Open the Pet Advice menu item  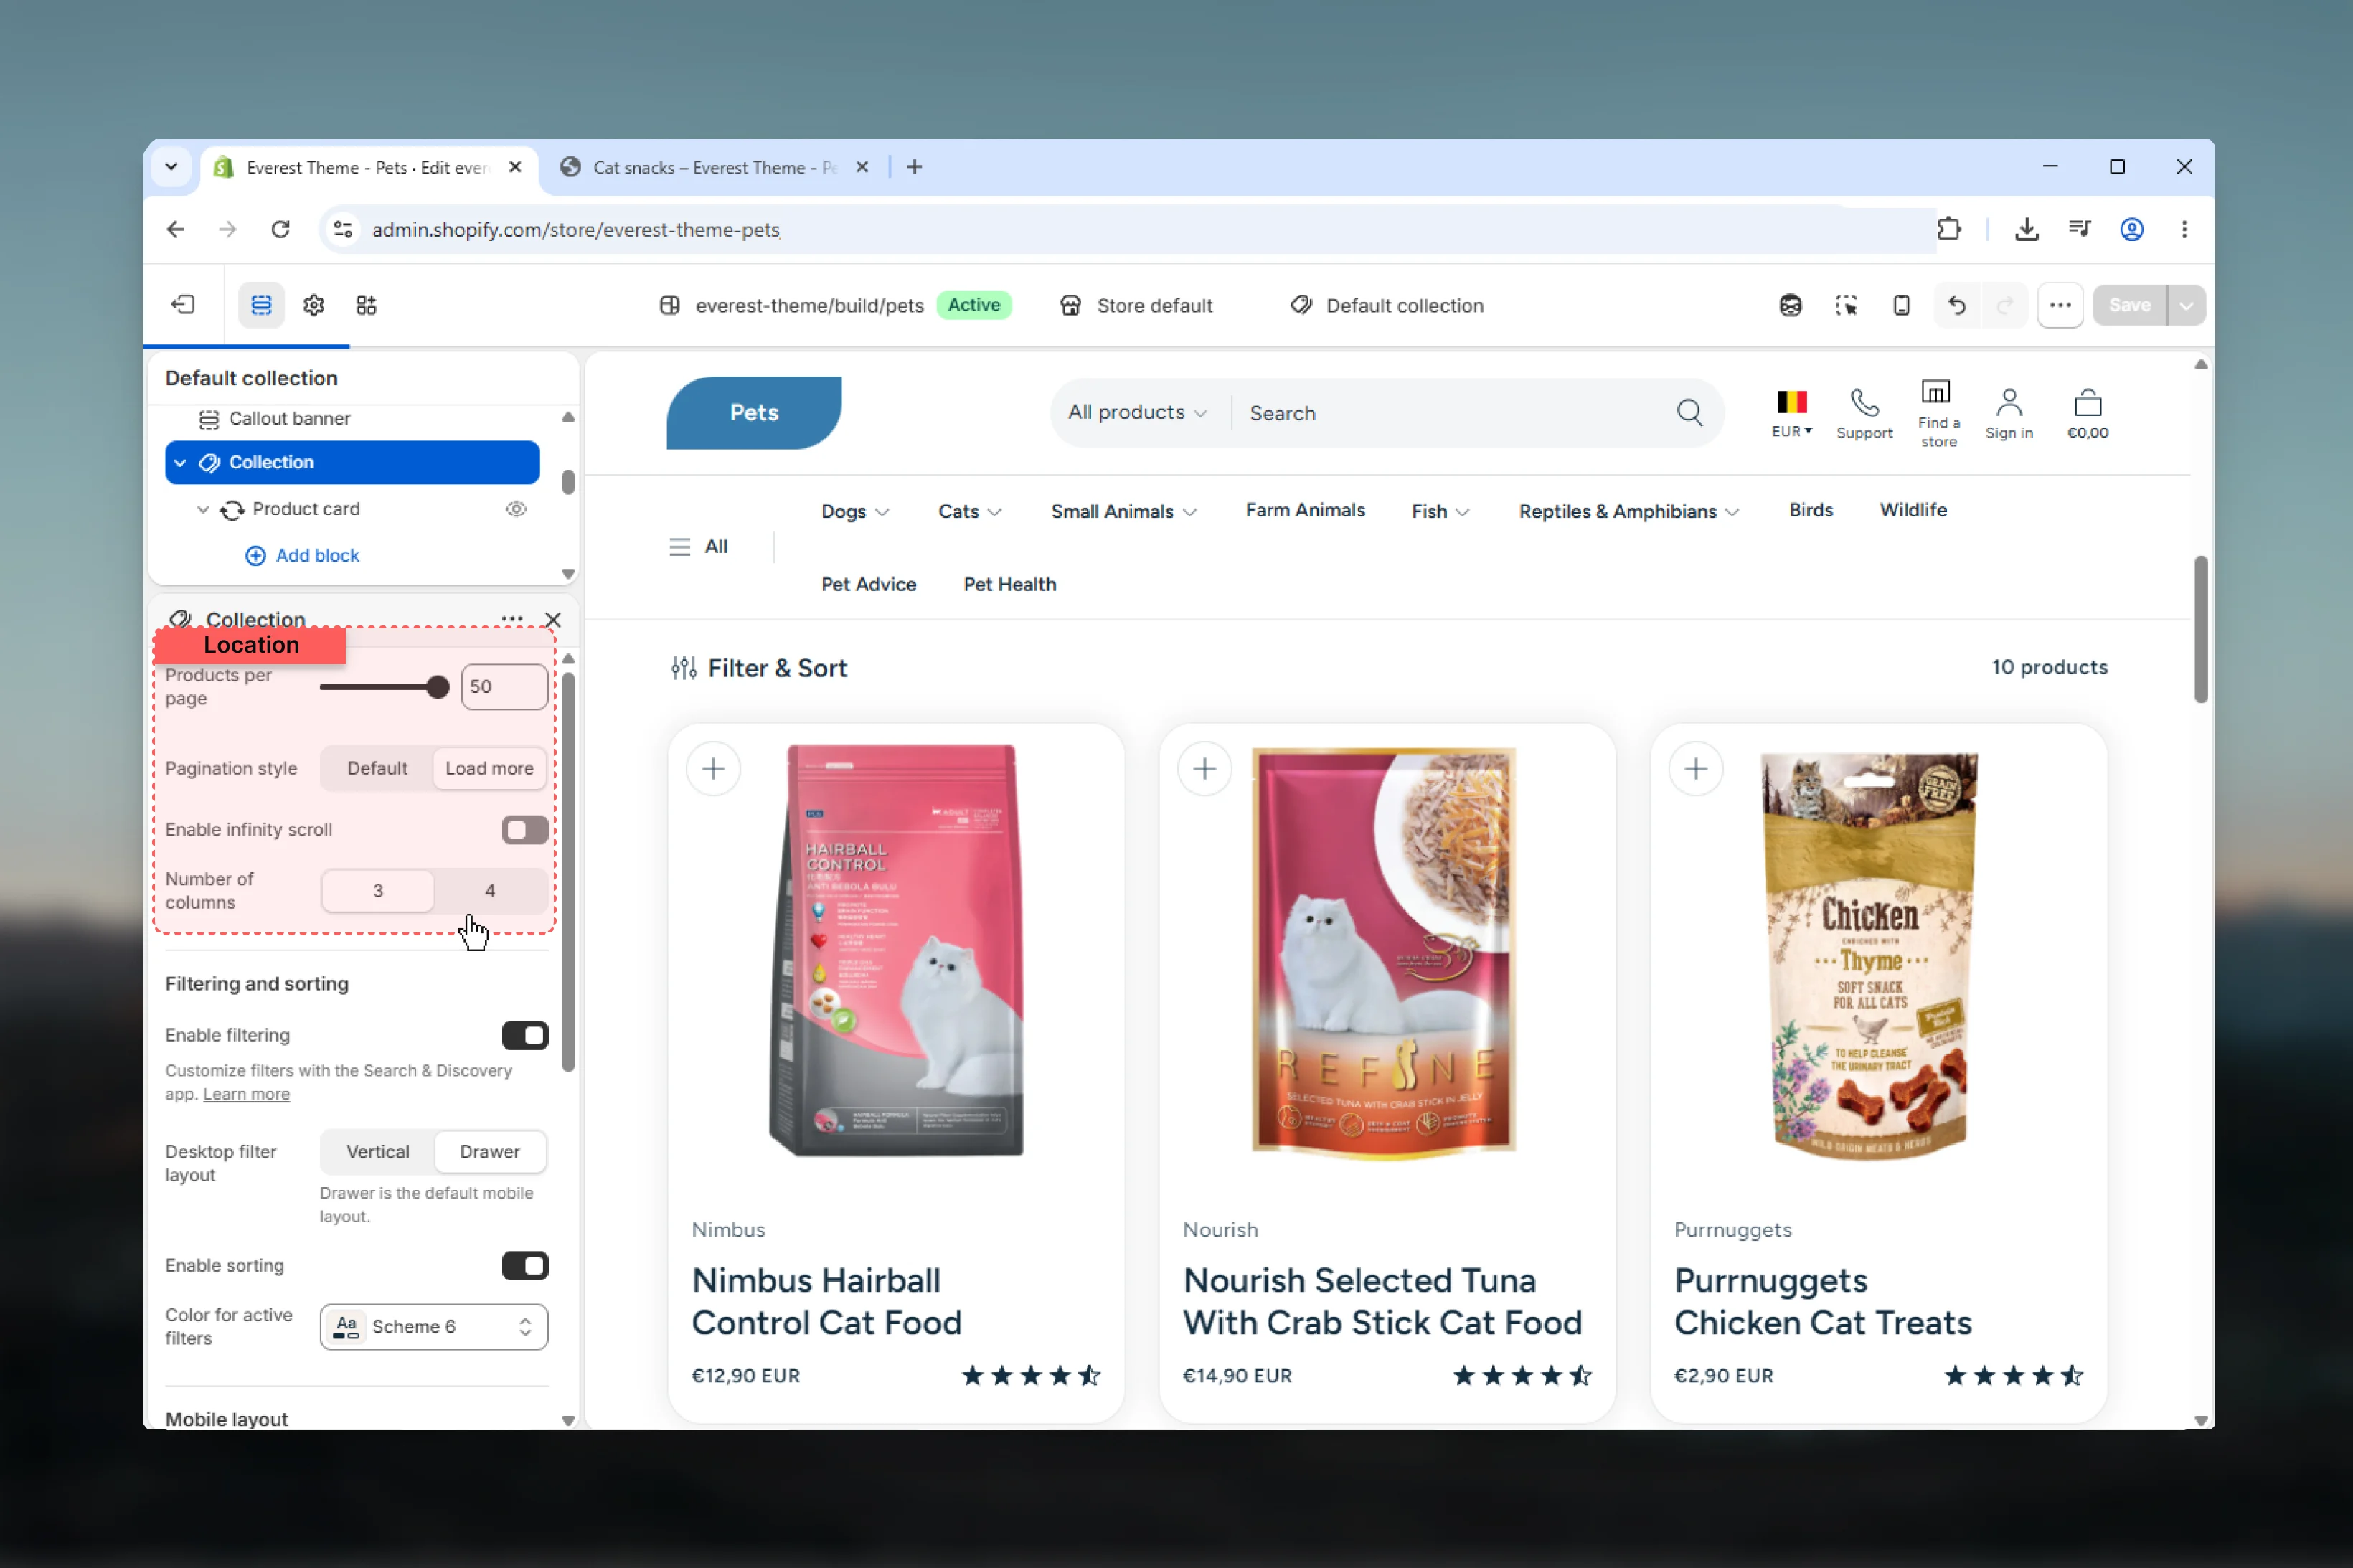pyautogui.click(x=868, y=584)
